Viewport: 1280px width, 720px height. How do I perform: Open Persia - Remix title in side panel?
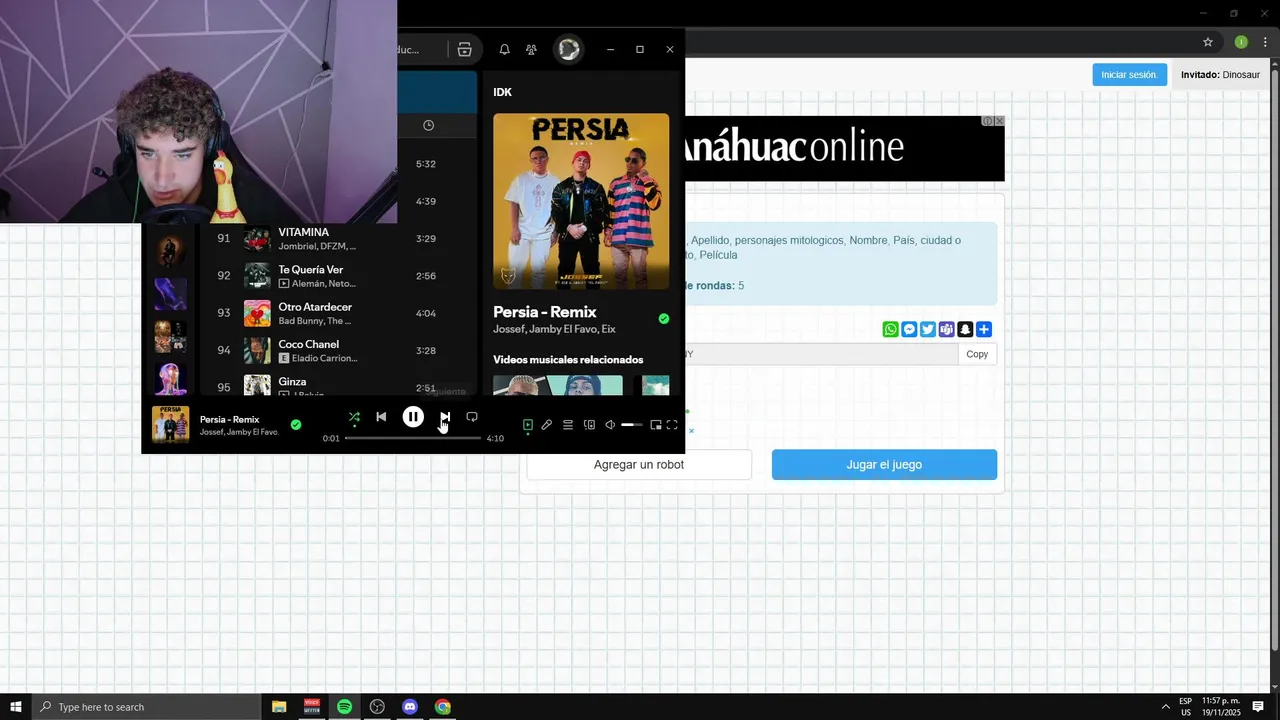pyautogui.click(x=545, y=312)
